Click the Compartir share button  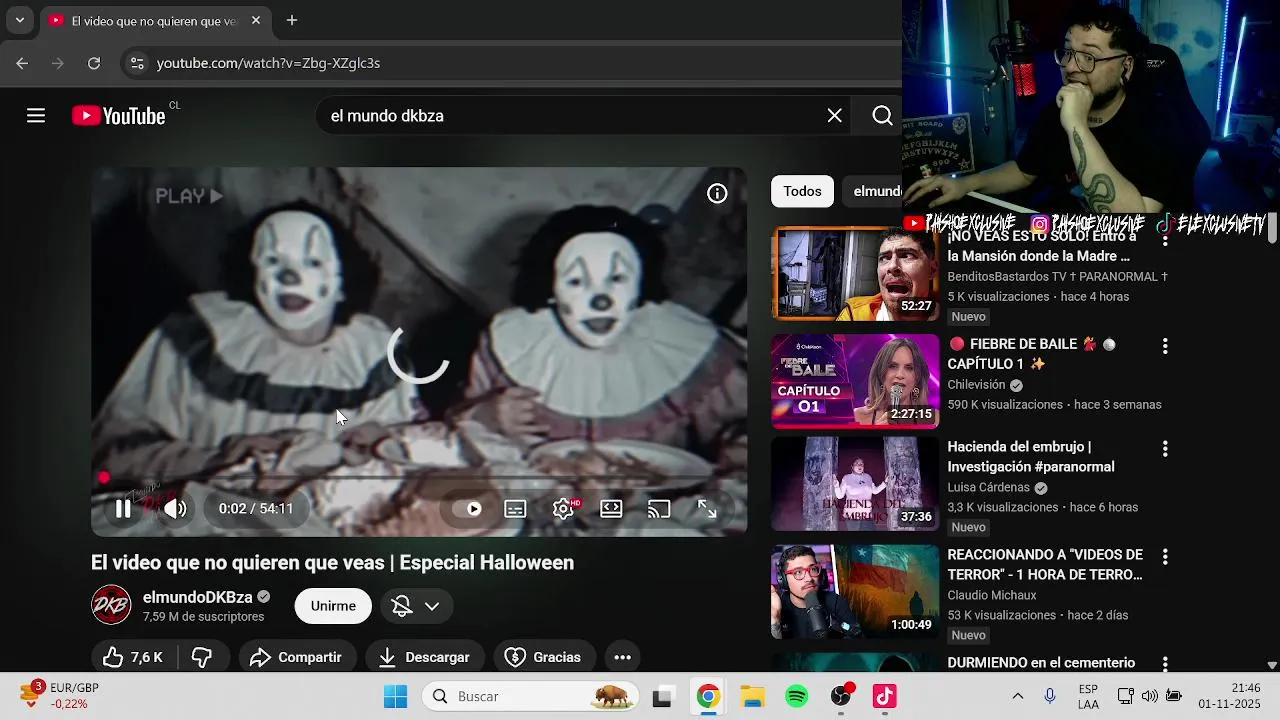296,657
